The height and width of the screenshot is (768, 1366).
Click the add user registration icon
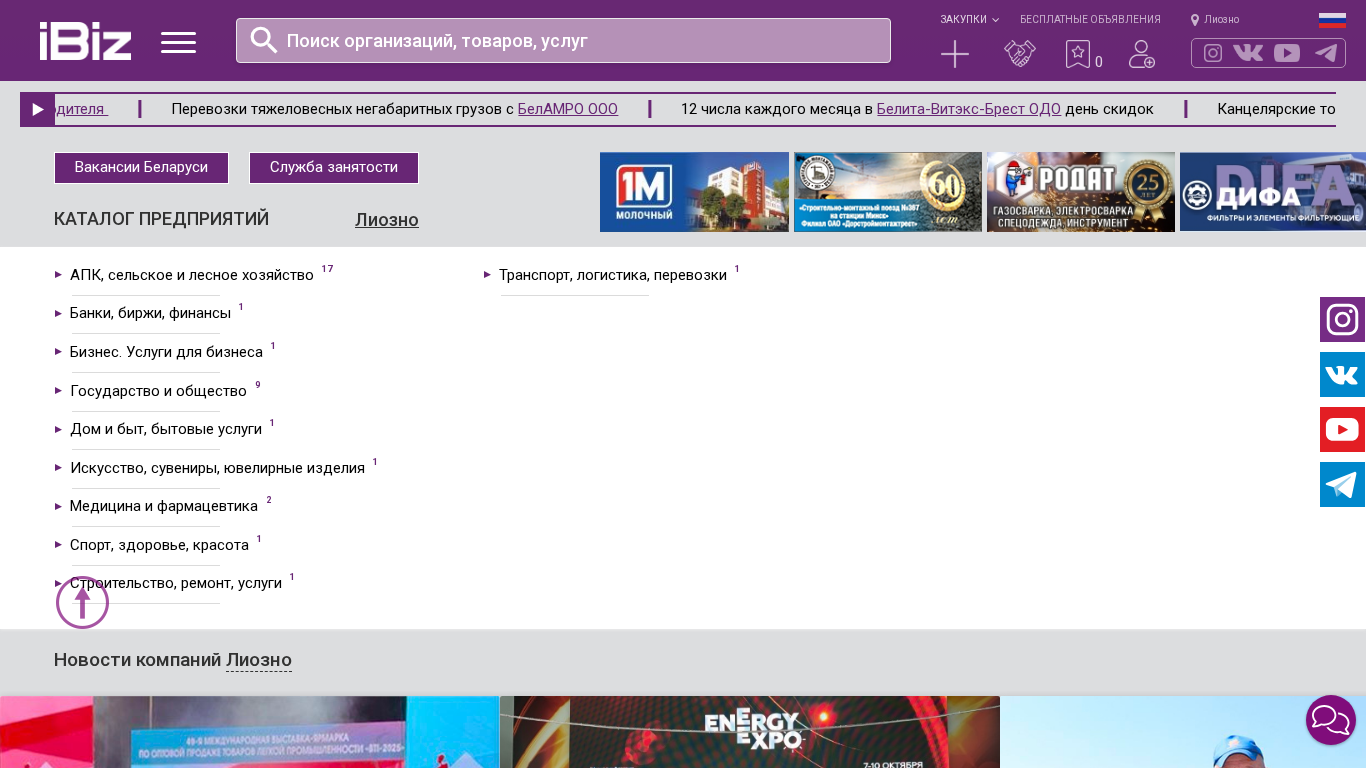1141,54
